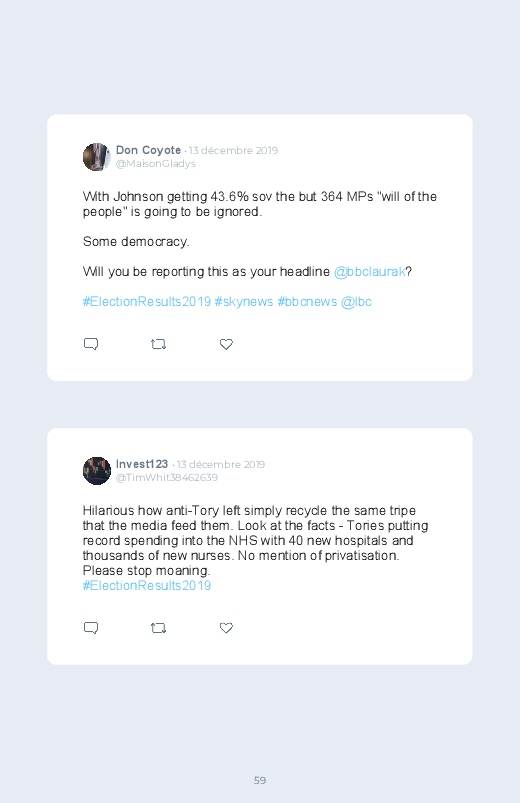Screen dimensions: 520x803
Task: Follow the #ElectionResults2019 hashtag in Don Coyote's tweet
Action: [x=147, y=302]
